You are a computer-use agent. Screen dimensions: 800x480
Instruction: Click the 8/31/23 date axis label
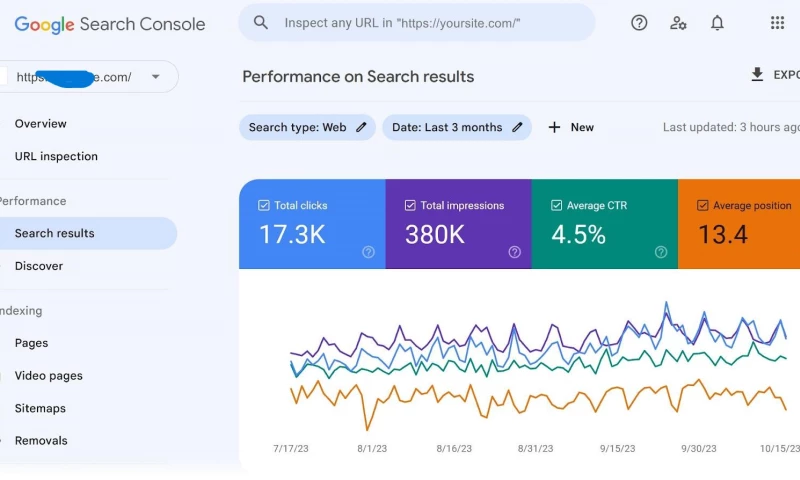535,448
